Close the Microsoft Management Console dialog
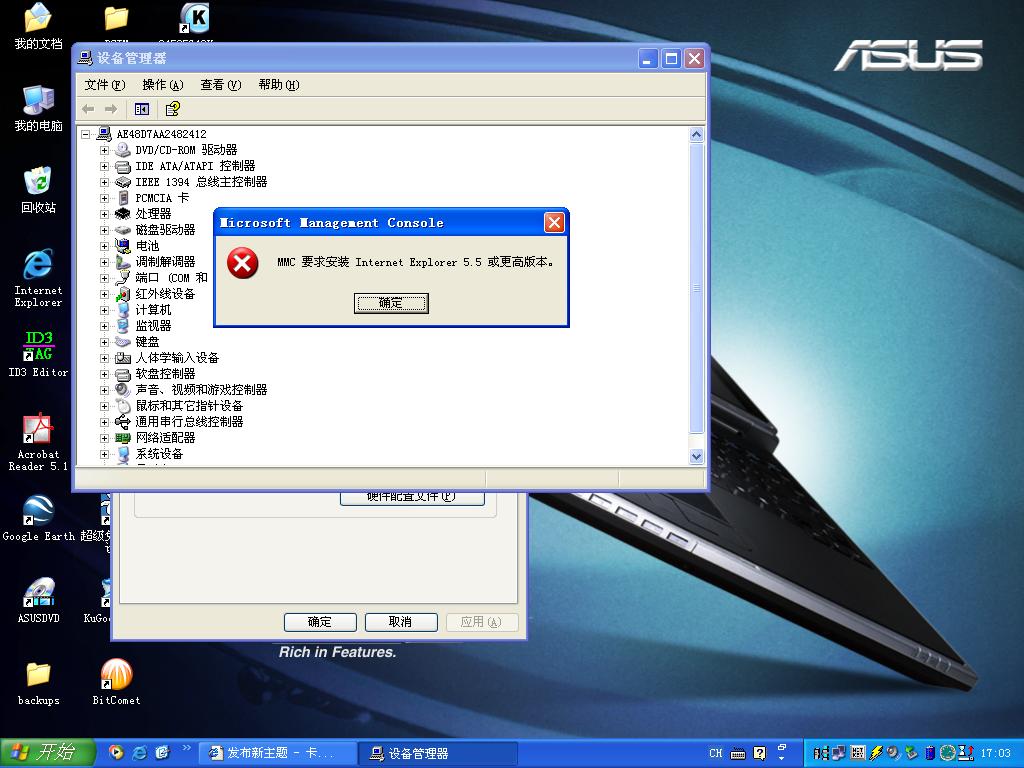The width and height of the screenshot is (1024, 768). [x=554, y=223]
